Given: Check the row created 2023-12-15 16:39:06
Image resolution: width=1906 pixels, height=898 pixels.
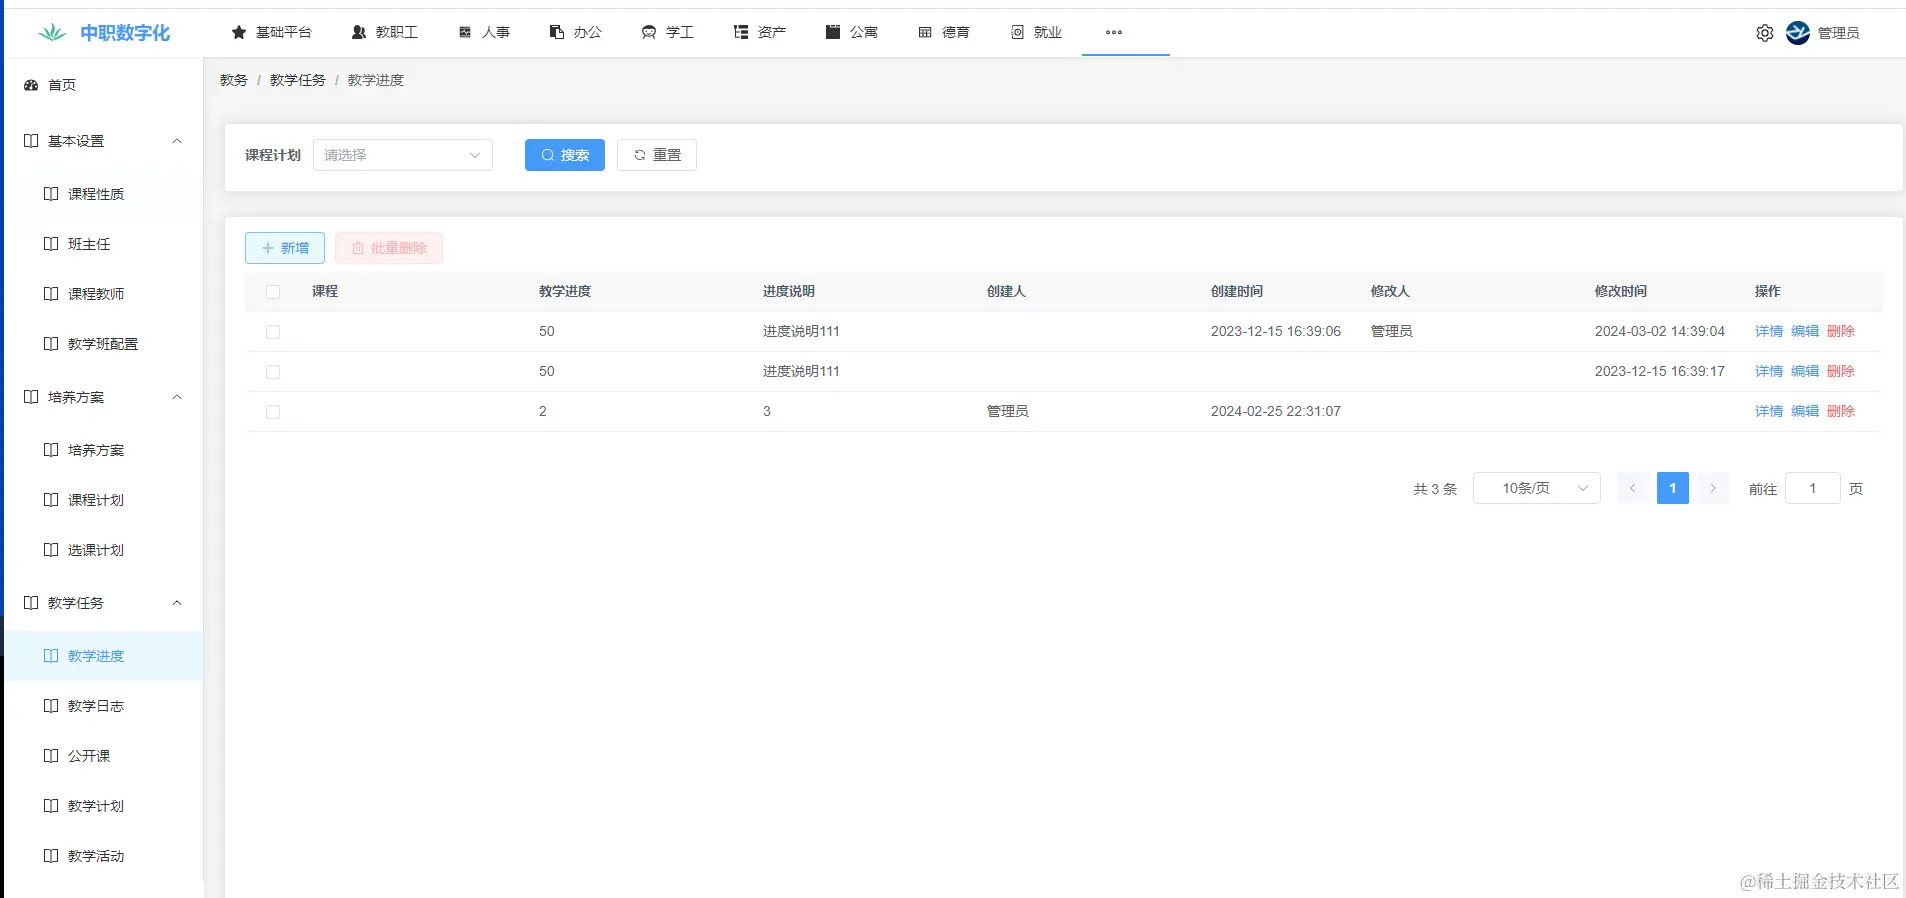Looking at the screenshot, I should tap(273, 332).
